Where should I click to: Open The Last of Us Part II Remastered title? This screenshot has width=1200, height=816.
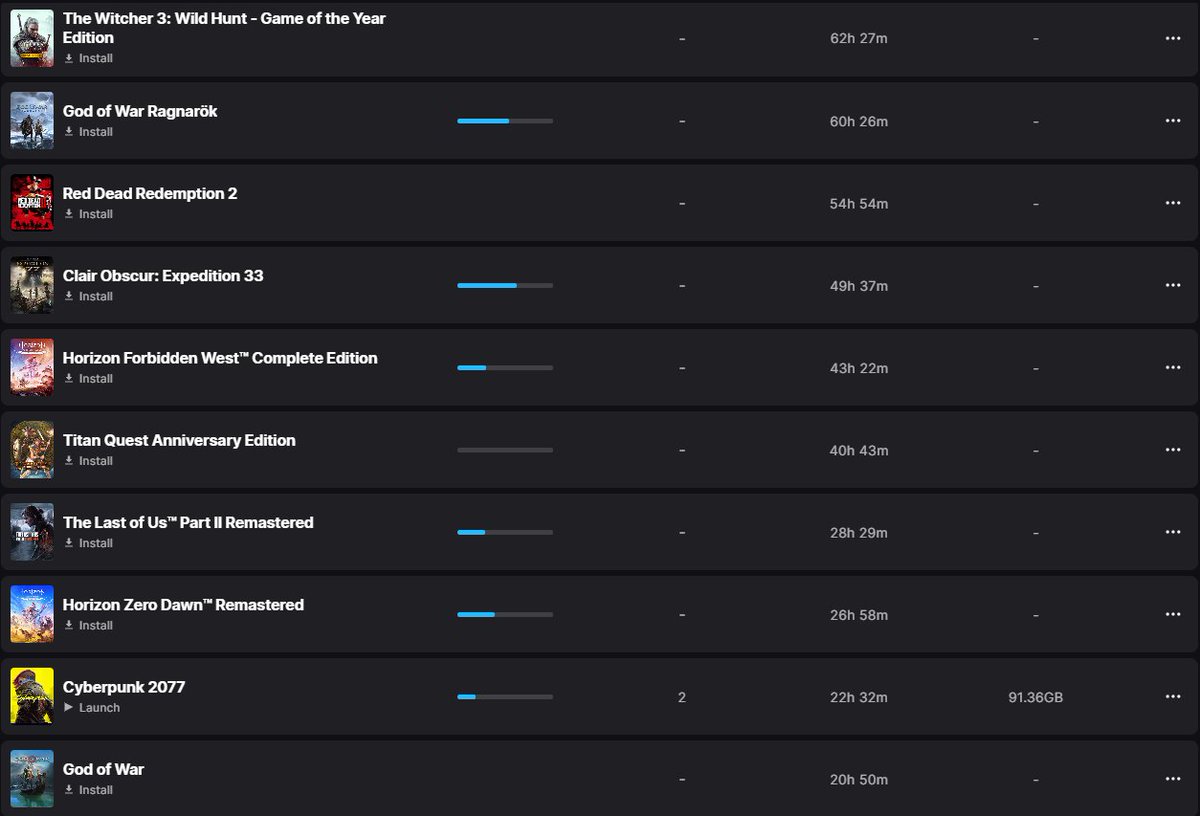click(x=188, y=522)
